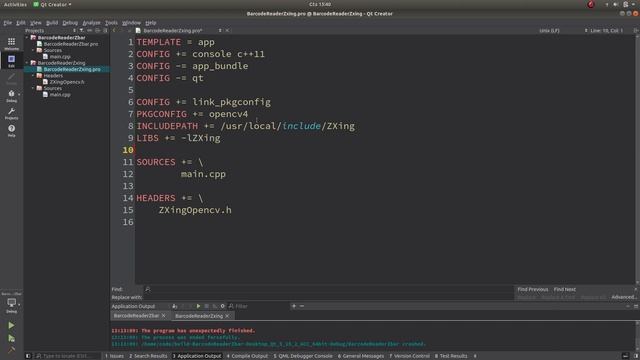This screenshot has height=360, width=640.
Task: Jump via the Line 10, Col 1 indicator
Action: click(607, 31)
